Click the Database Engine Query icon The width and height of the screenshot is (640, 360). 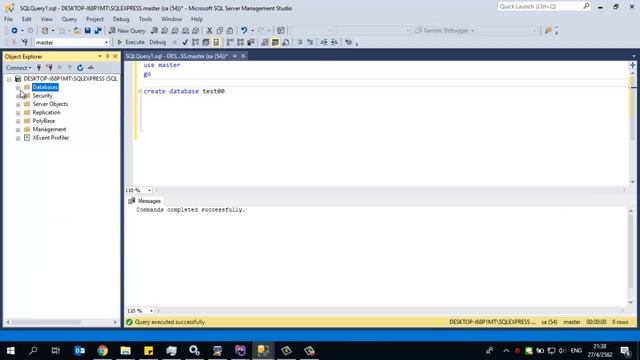point(154,31)
